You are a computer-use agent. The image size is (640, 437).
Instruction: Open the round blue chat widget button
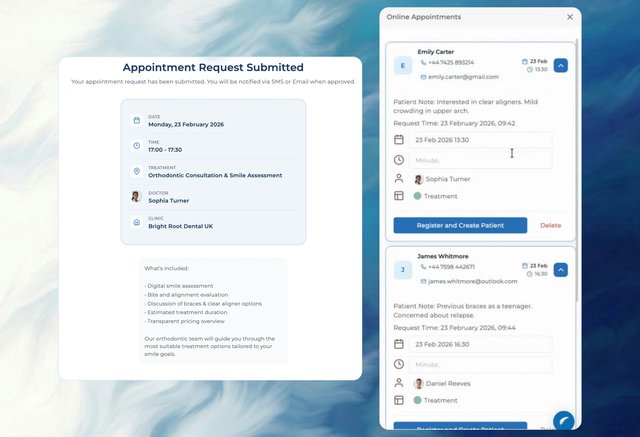tap(564, 421)
